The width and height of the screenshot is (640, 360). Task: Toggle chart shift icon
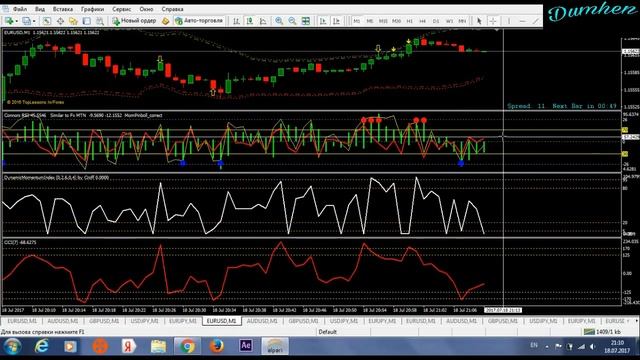[x=336, y=21]
